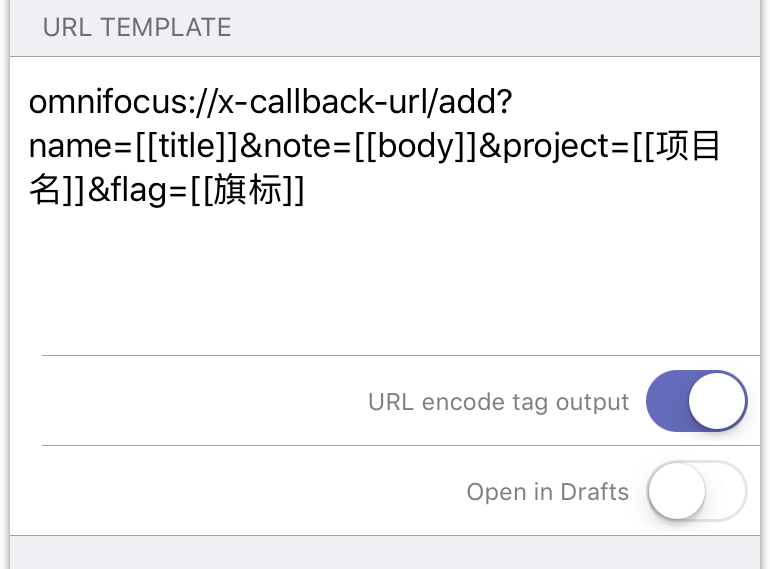Click the Open in Drafts label
This screenshot has height=569, width=770.
547,492
